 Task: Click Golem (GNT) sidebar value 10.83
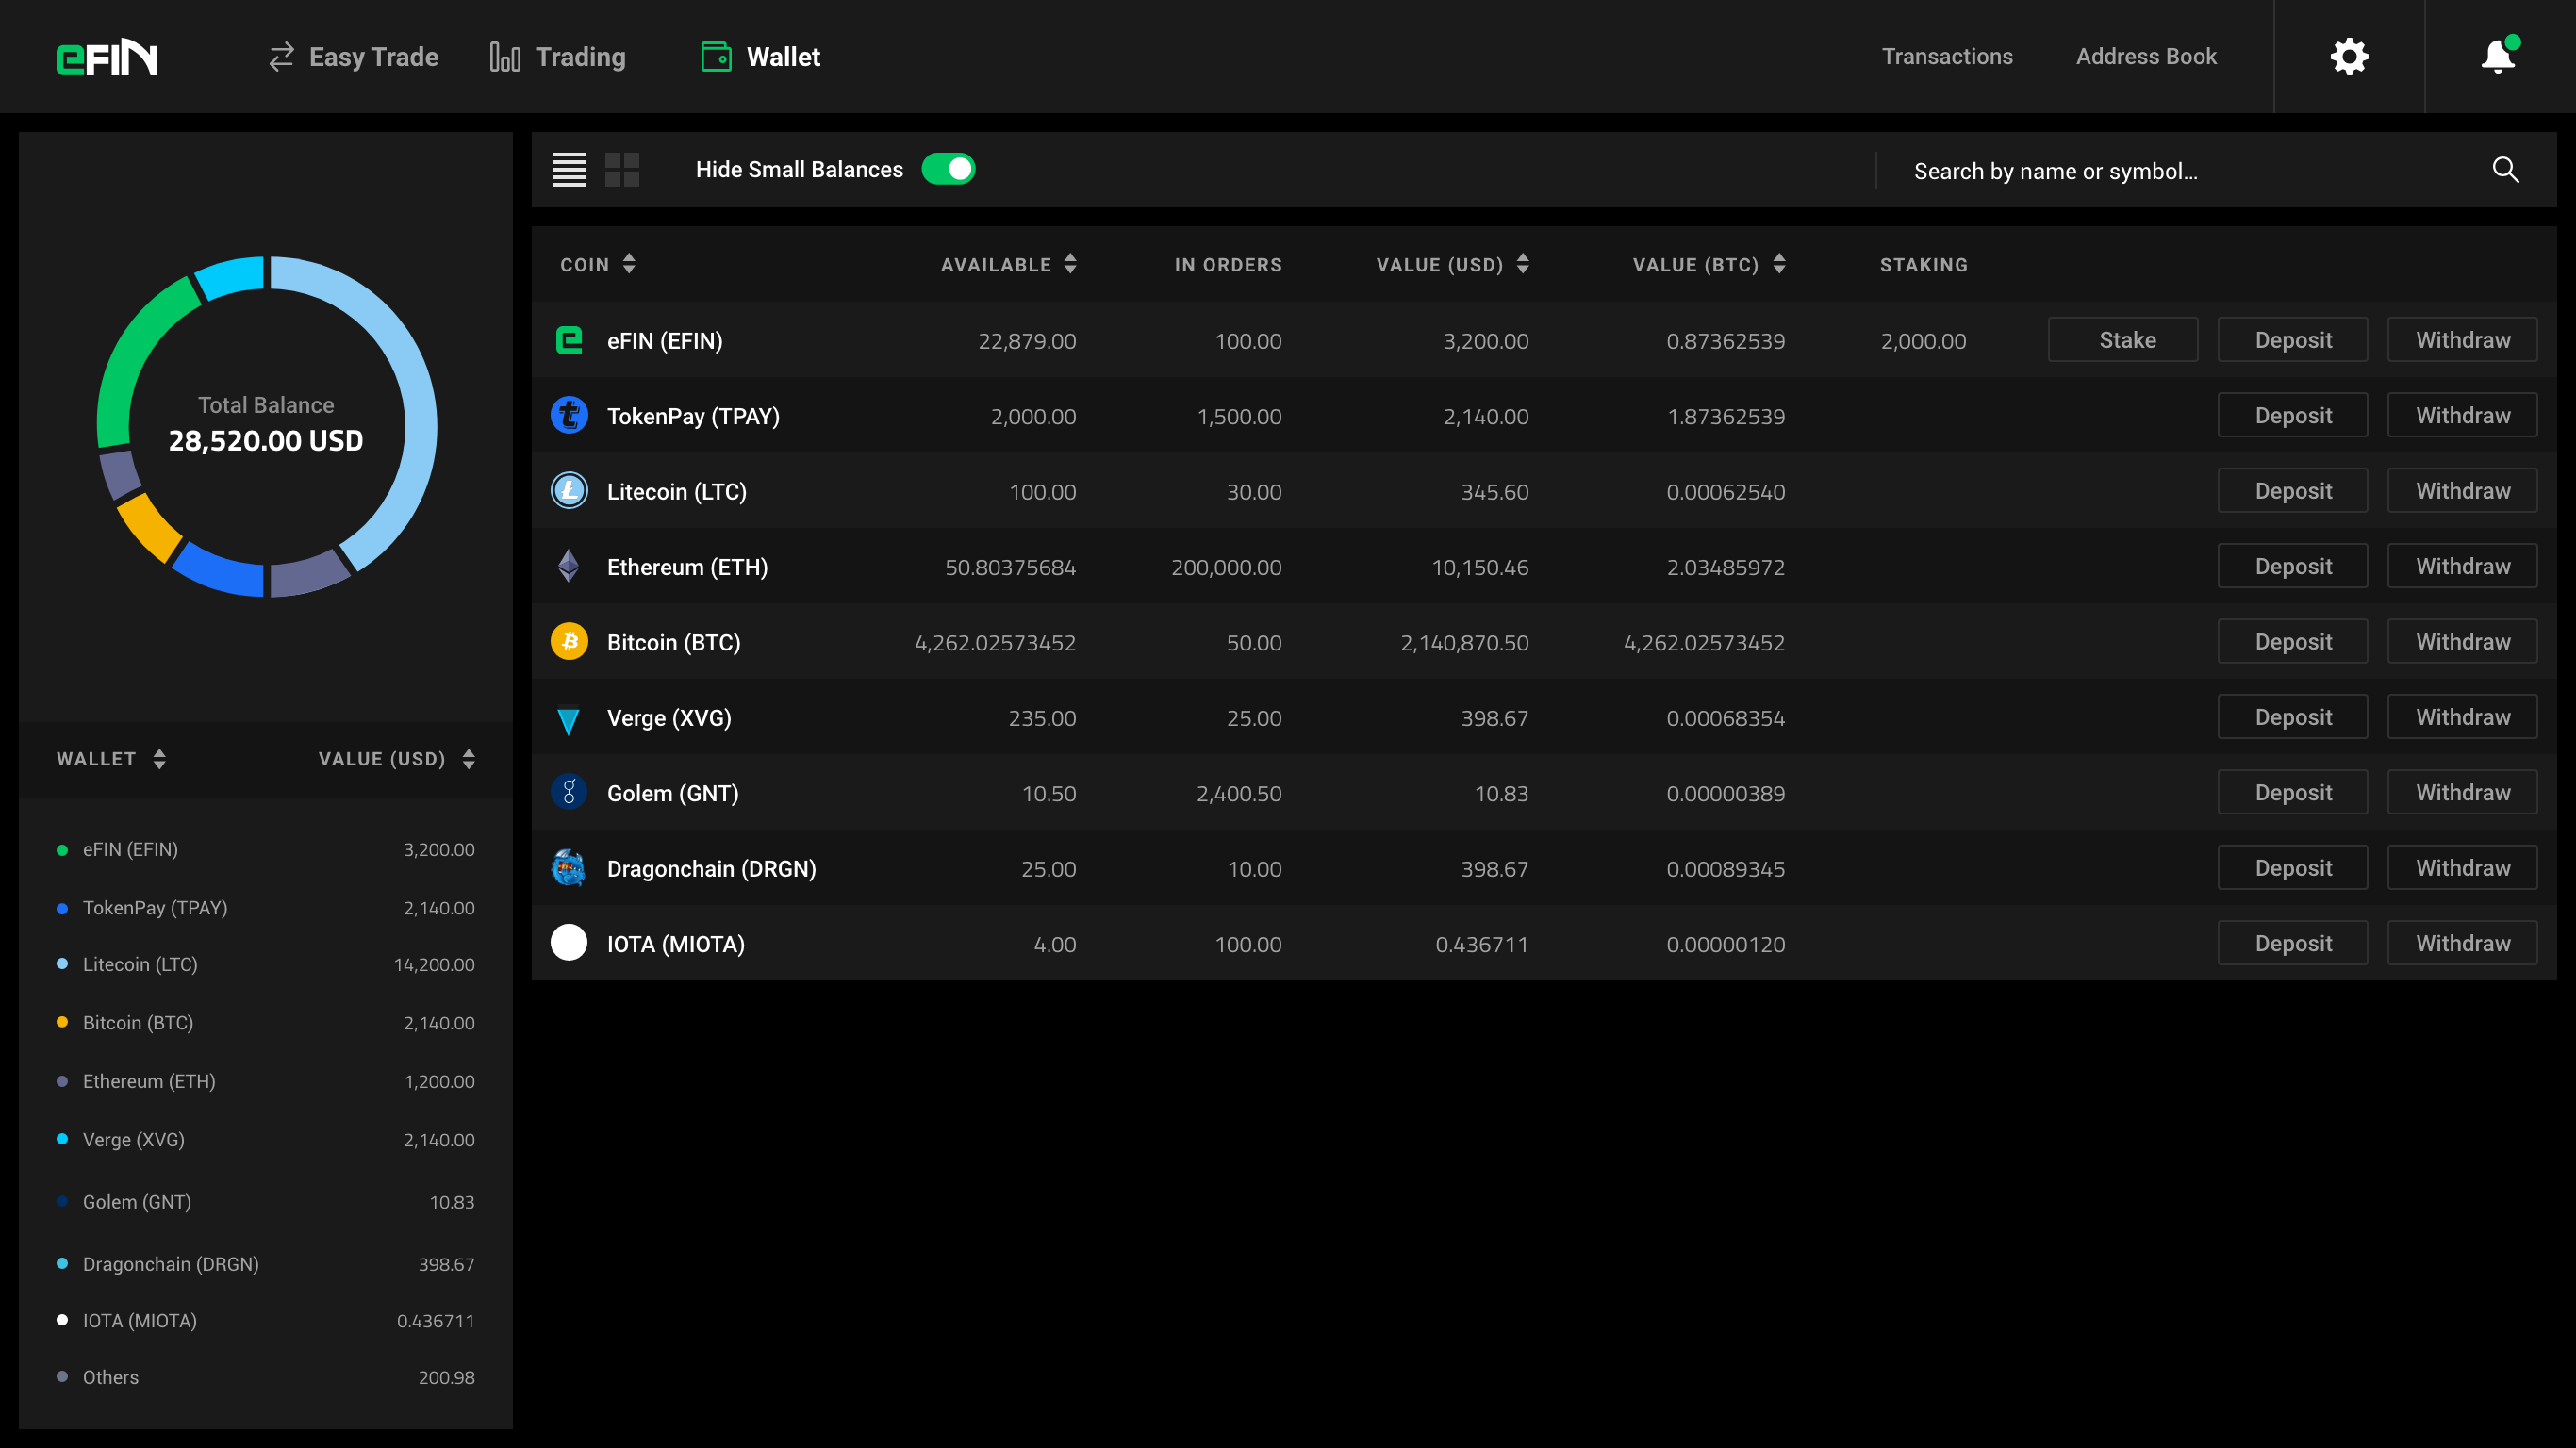pyautogui.click(x=452, y=1202)
